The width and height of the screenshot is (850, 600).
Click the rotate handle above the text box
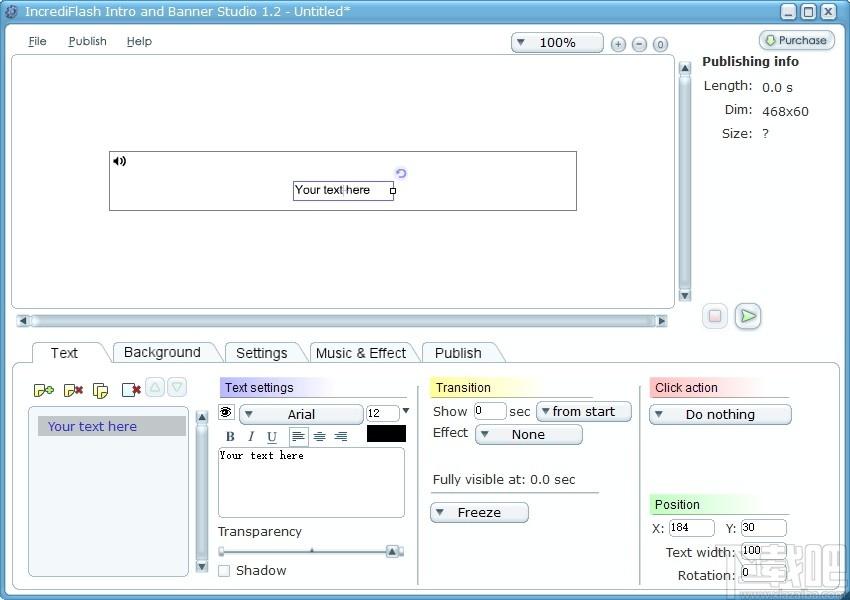click(x=401, y=173)
